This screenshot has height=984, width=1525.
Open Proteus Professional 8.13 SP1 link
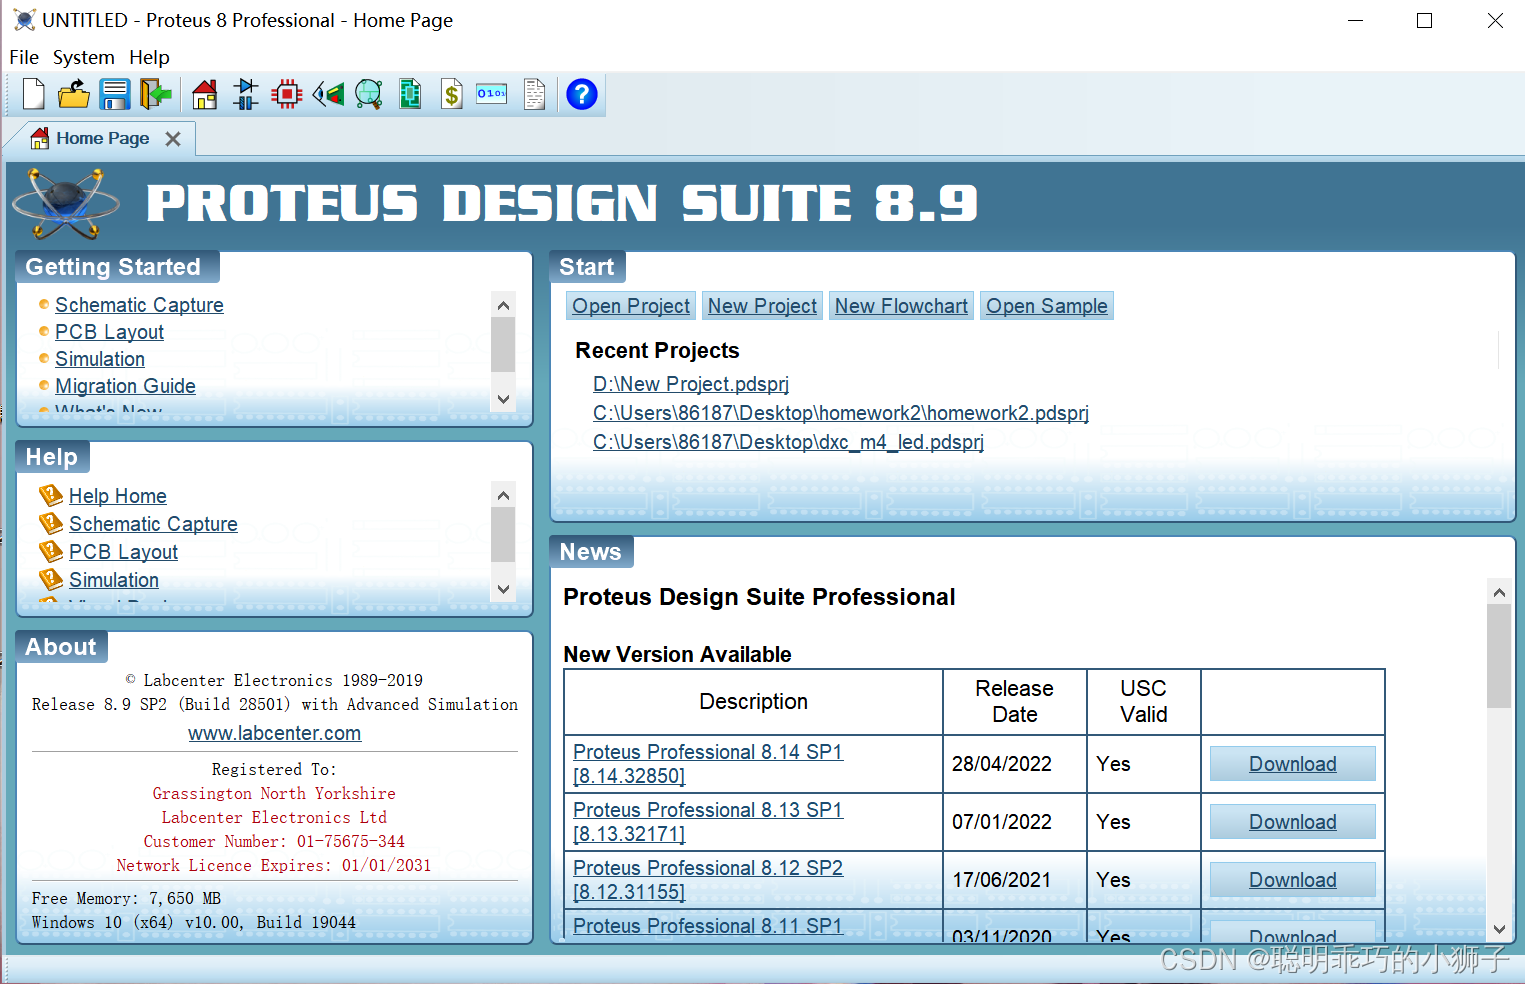[708, 822]
